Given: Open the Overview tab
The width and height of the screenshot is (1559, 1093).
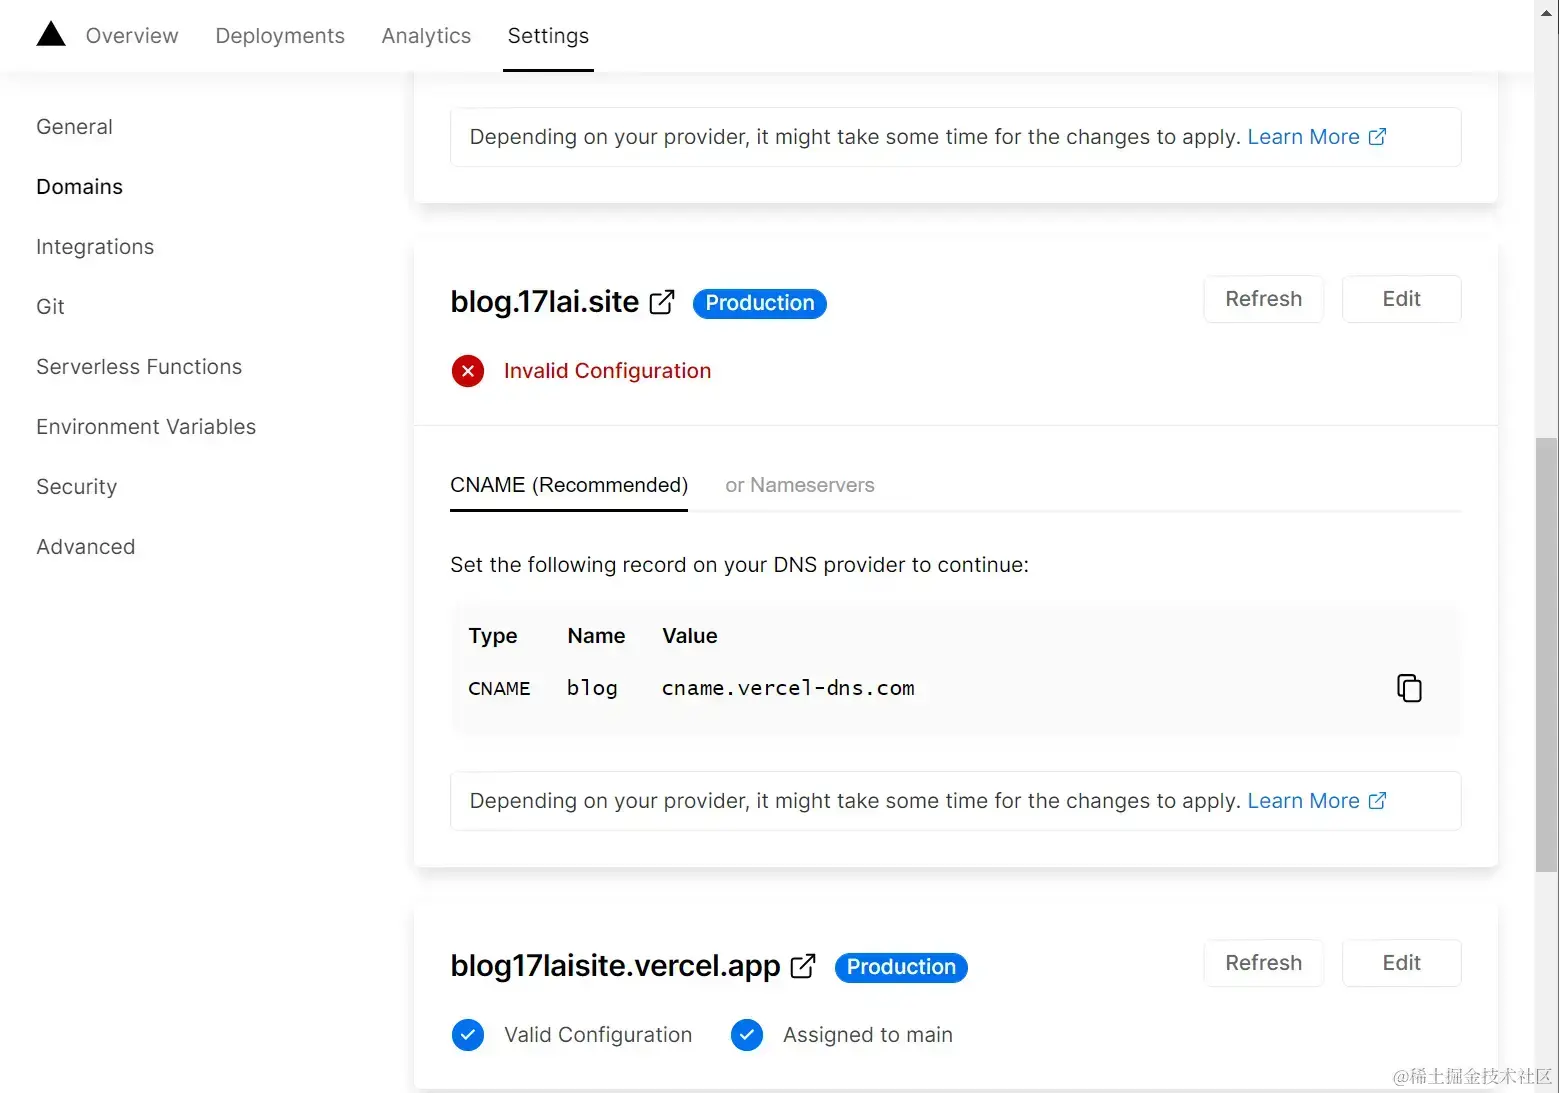Looking at the screenshot, I should pos(132,36).
